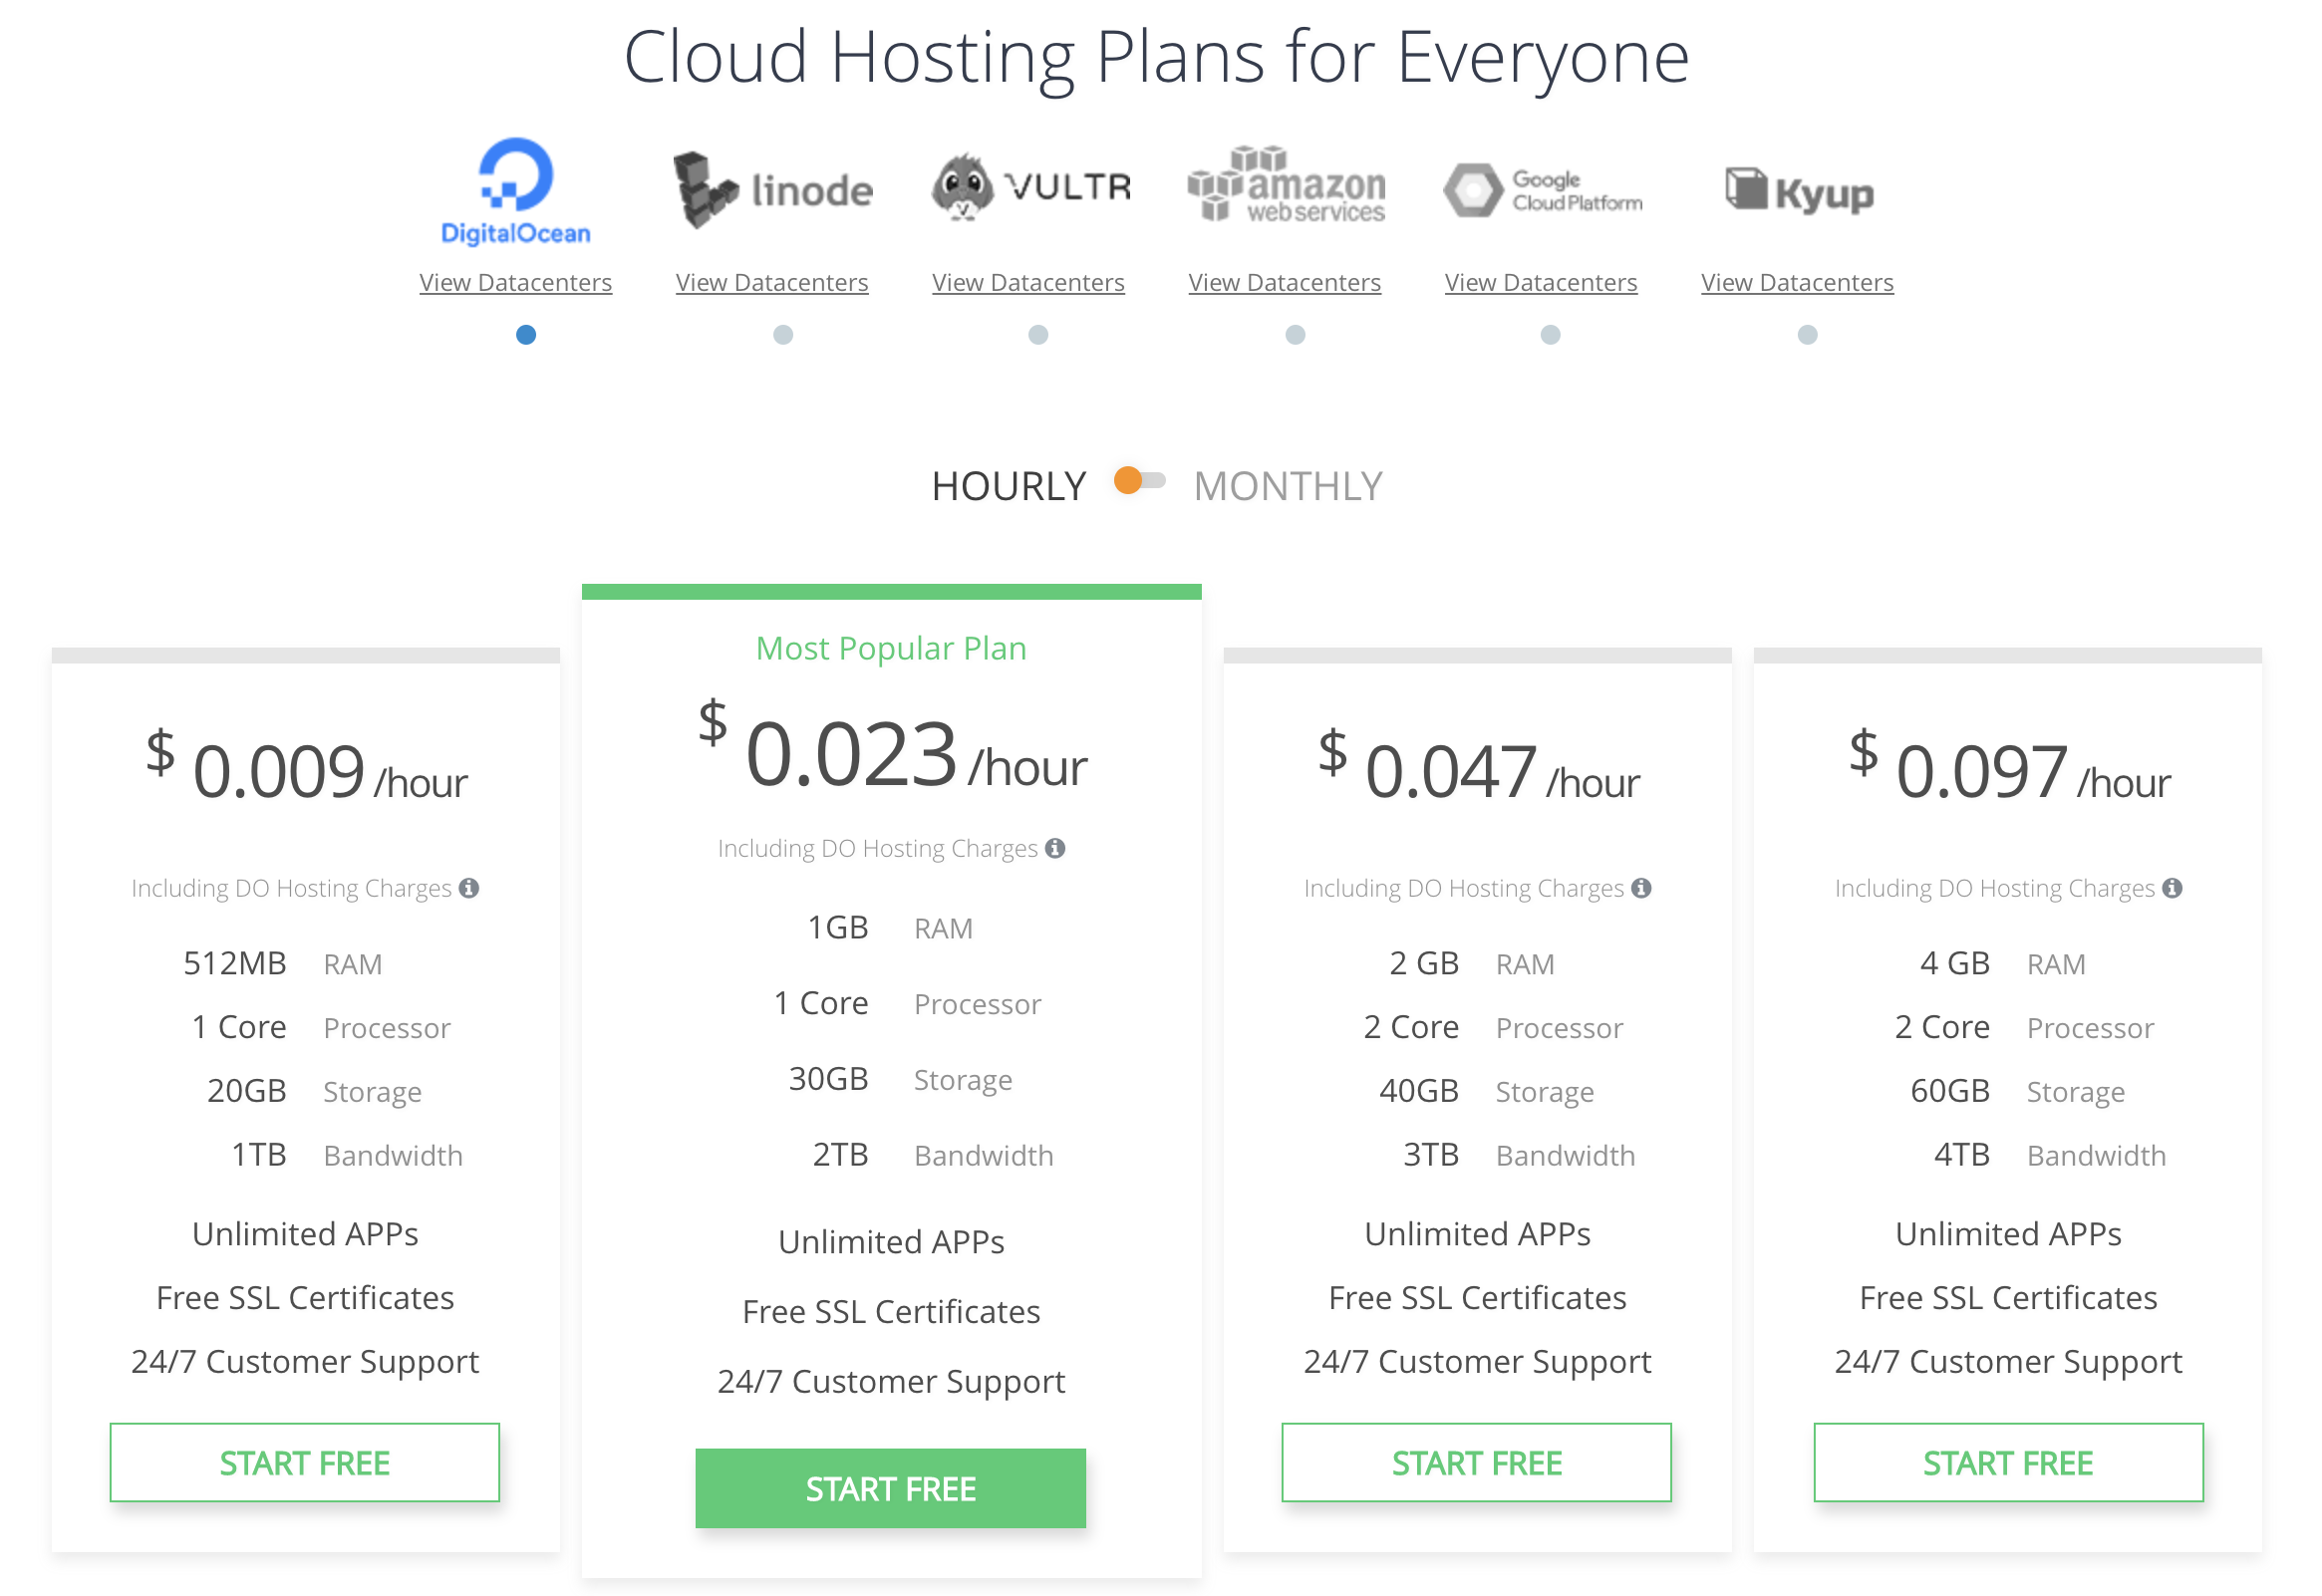Click info icon on the $0.009 plan

click(470, 889)
